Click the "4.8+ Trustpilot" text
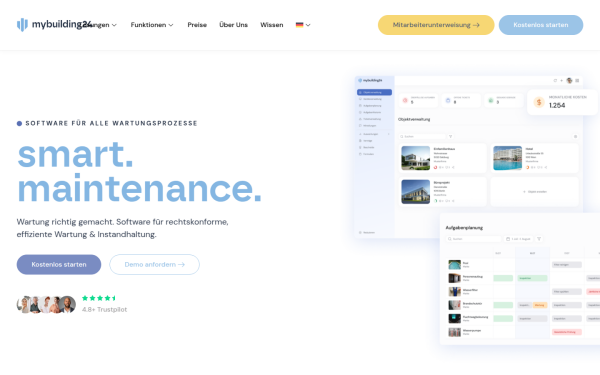The height and width of the screenshot is (375, 600). pyautogui.click(x=104, y=309)
